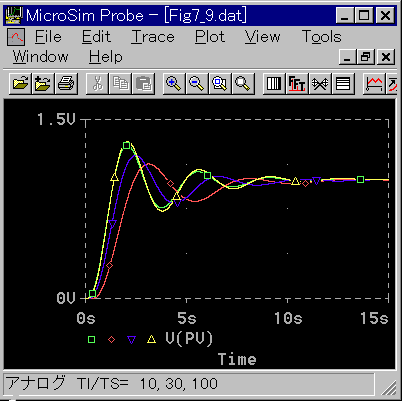Open the Trace menu
Image resolution: width=402 pixels, height=401 pixels.
[x=153, y=37]
